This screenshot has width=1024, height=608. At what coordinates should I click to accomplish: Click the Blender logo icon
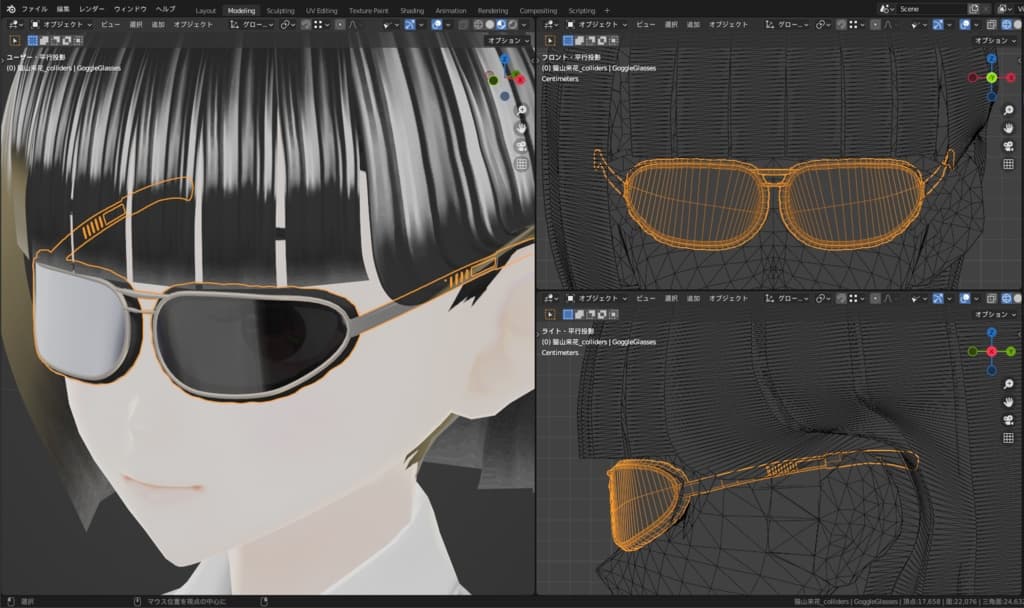coord(9,9)
